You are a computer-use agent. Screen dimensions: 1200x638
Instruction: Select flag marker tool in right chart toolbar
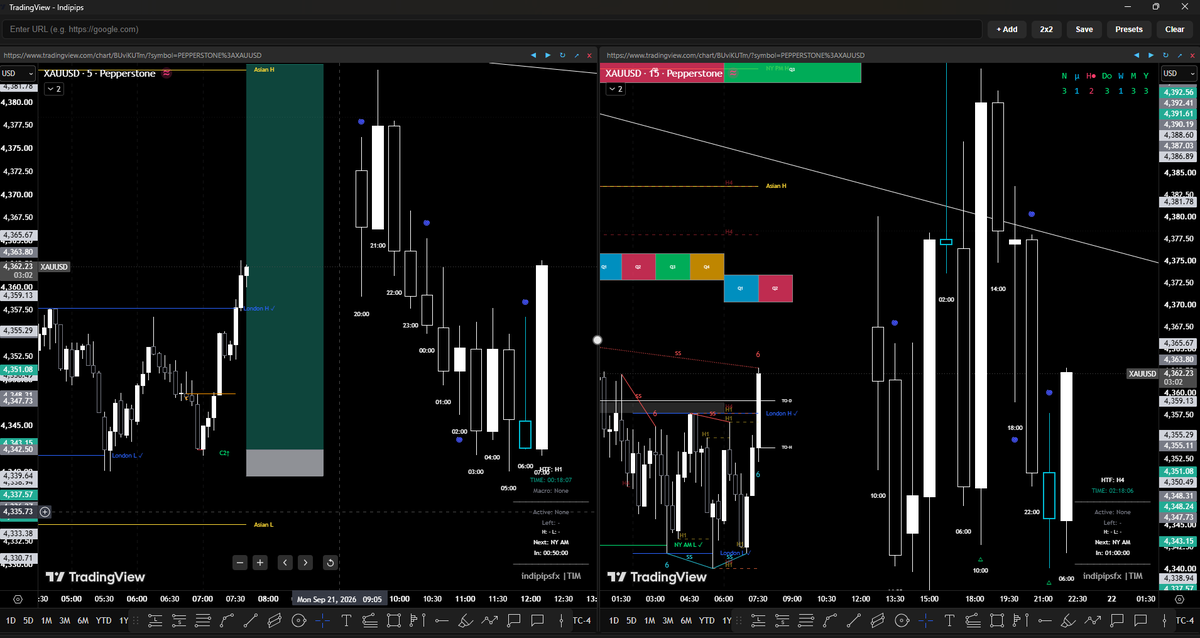[x=1022, y=621]
